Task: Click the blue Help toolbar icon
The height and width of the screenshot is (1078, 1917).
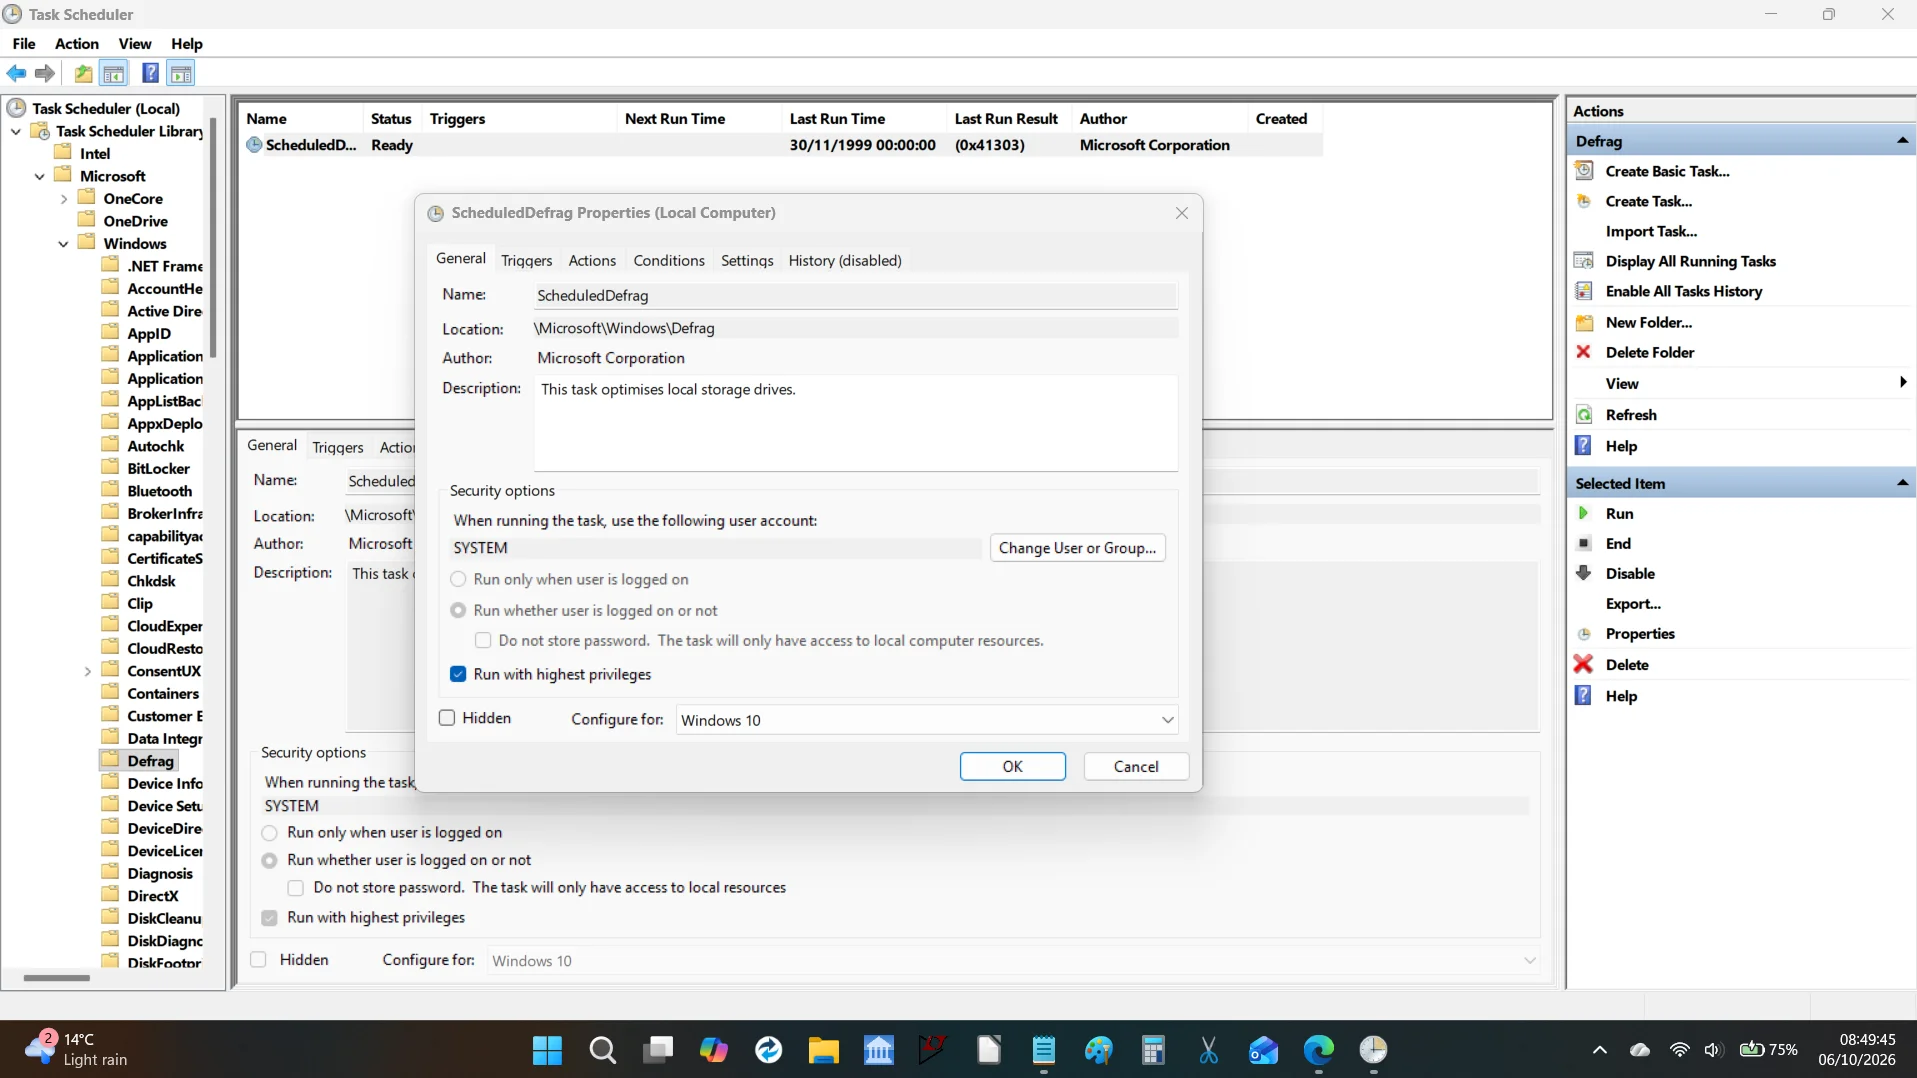Action: point(150,73)
